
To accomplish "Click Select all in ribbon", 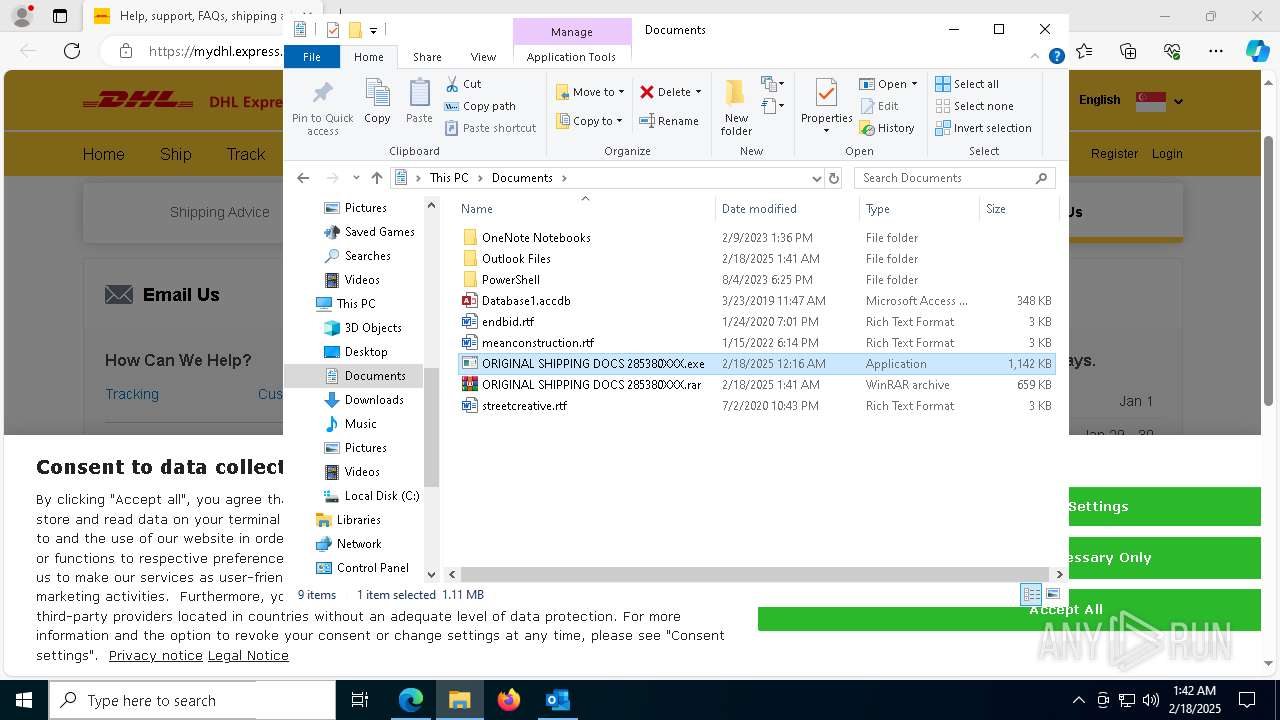I will [967, 84].
